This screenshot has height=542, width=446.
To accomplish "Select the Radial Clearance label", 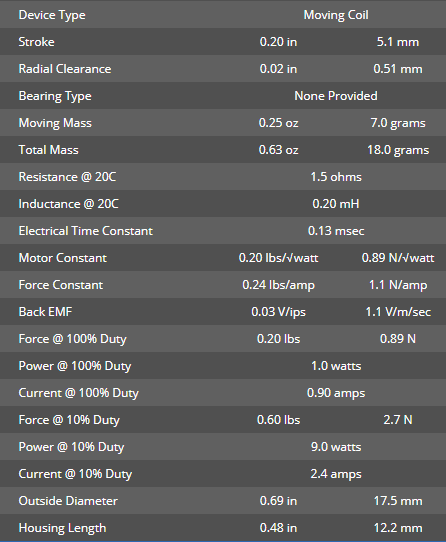I will tap(65, 69).
